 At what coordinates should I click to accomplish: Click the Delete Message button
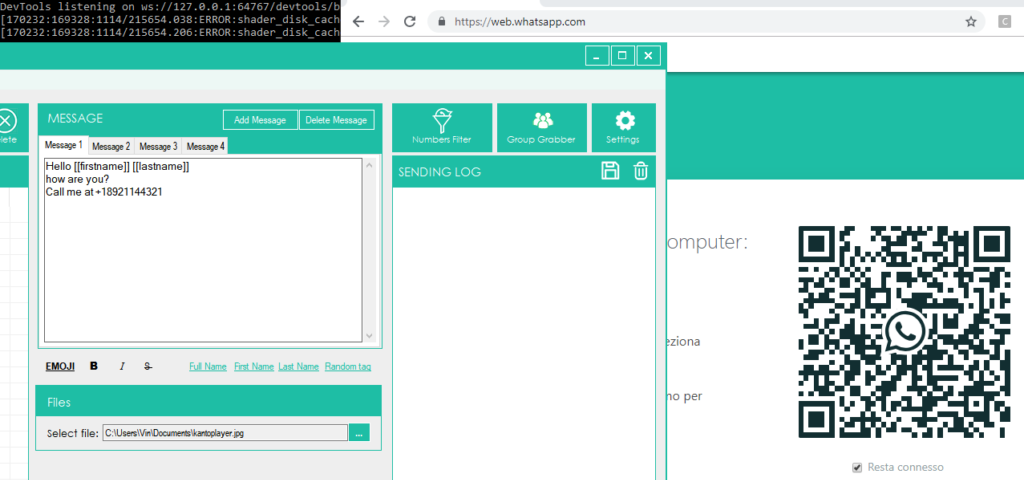point(336,120)
